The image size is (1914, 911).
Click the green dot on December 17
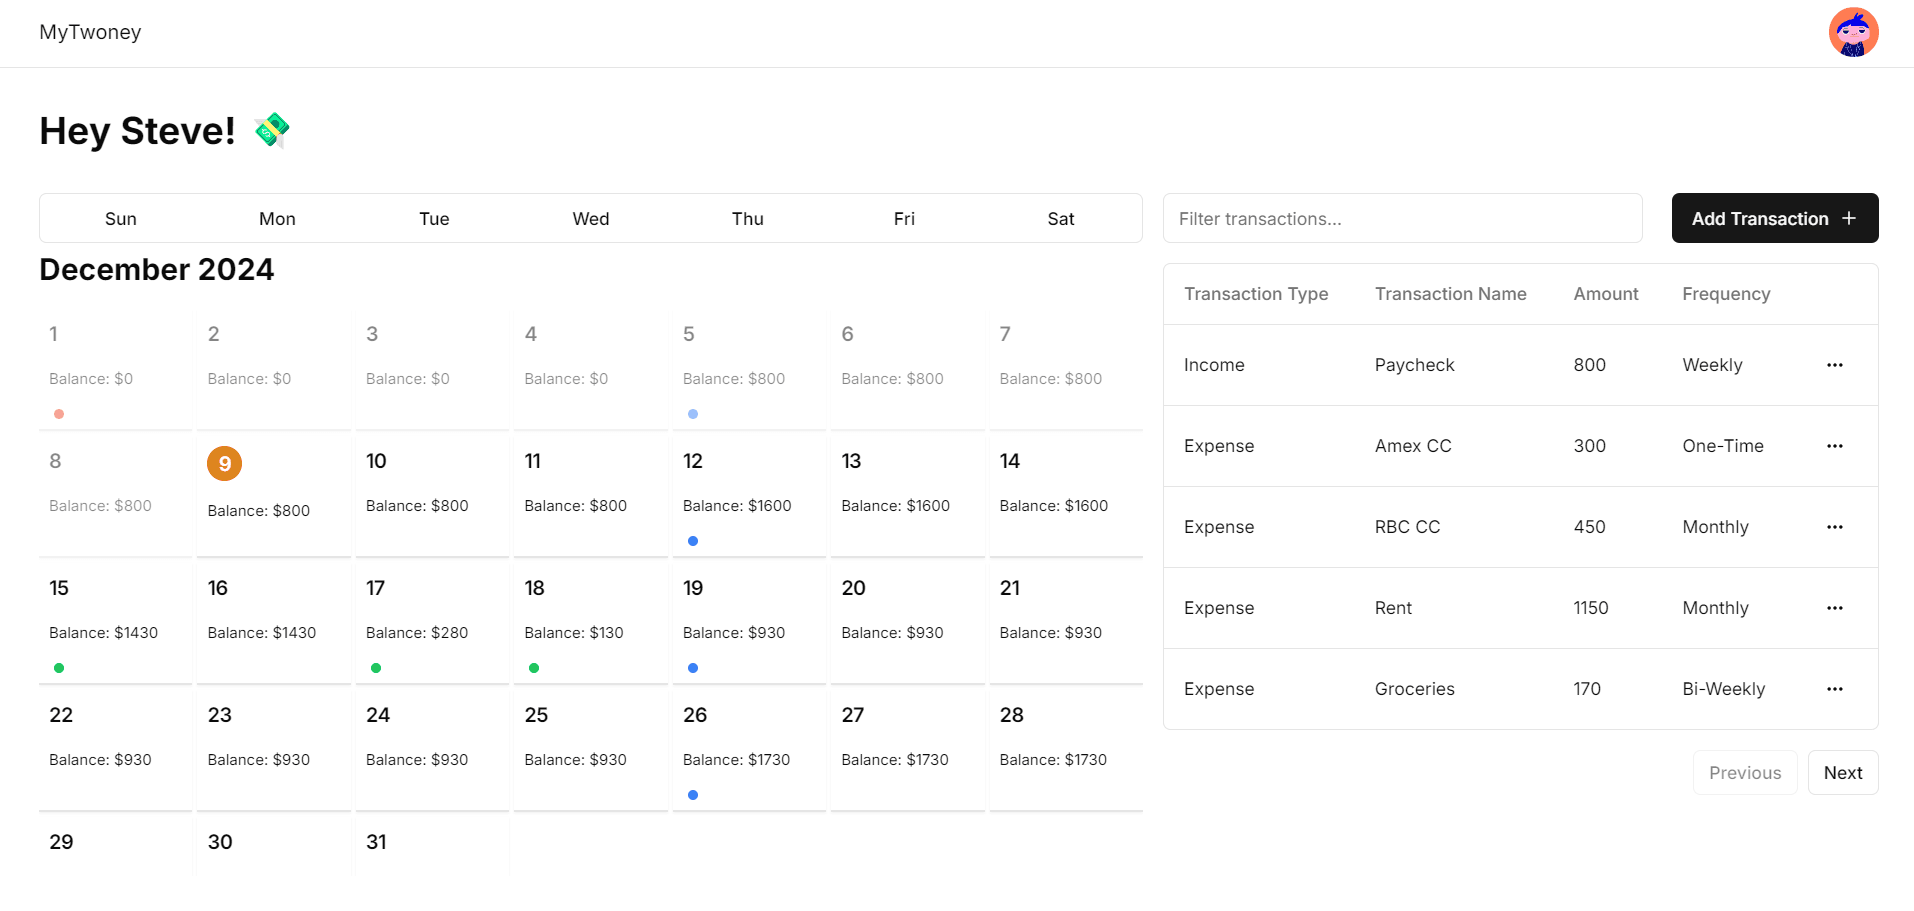(x=376, y=668)
